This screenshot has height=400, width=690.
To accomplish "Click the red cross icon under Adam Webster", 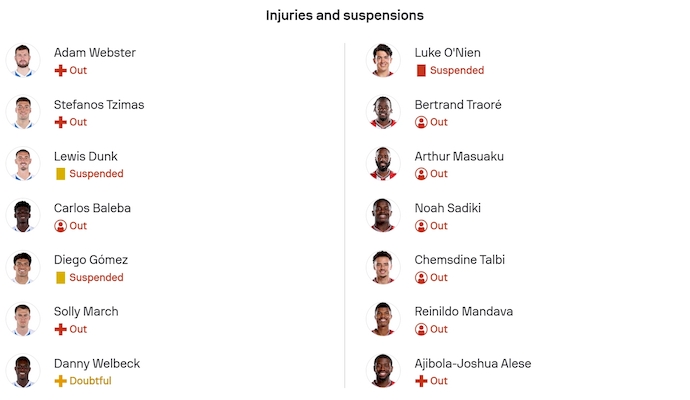I will (60, 71).
